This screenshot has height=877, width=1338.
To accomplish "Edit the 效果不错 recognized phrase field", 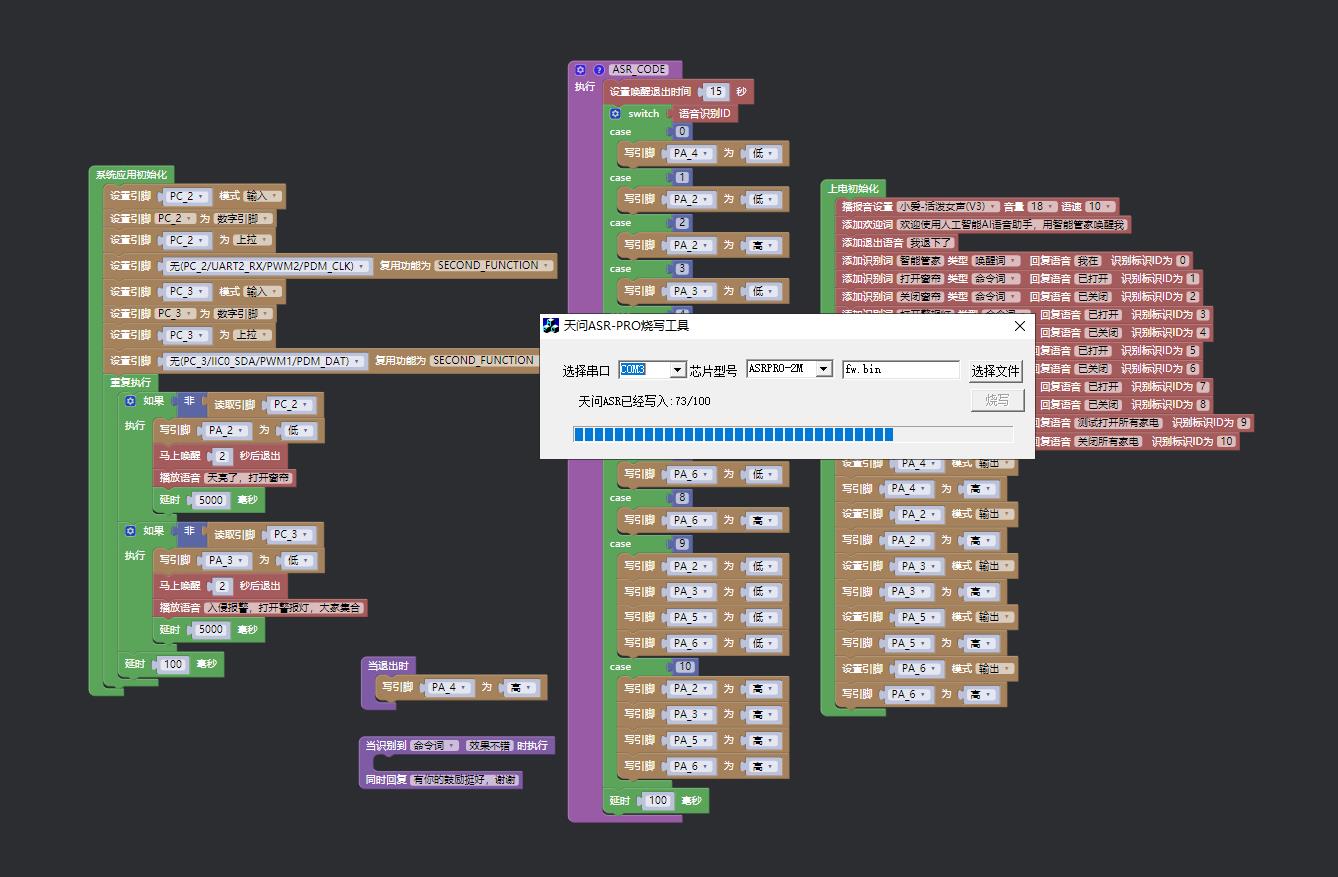I will tap(489, 746).
